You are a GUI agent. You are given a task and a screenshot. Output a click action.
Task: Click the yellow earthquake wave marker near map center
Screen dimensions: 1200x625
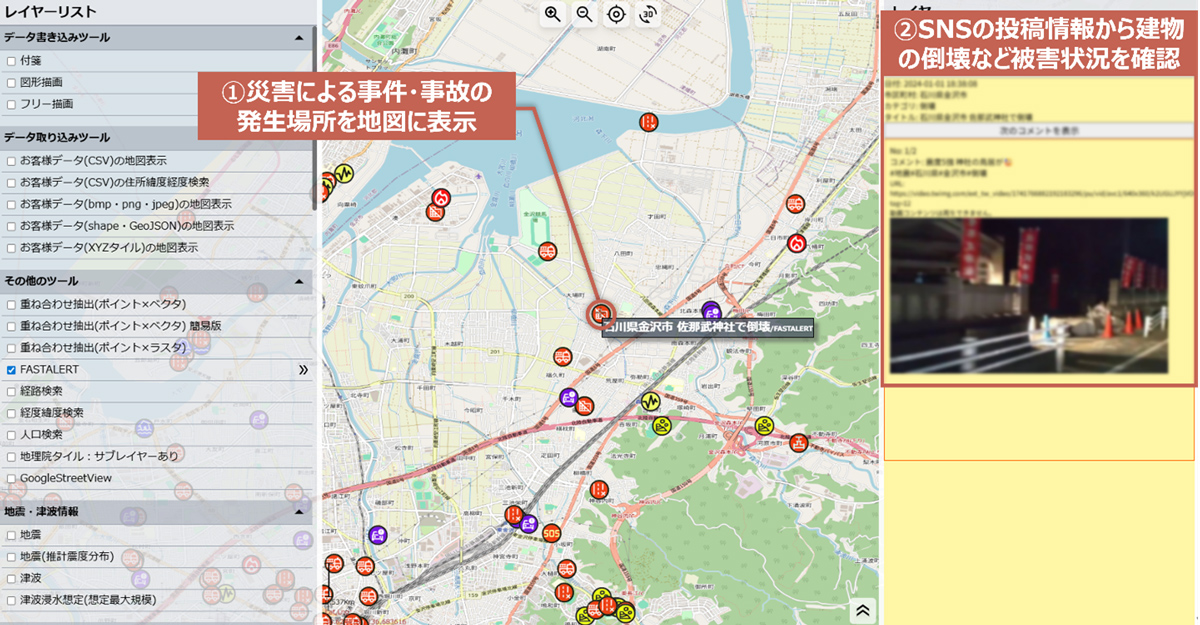click(650, 401)
